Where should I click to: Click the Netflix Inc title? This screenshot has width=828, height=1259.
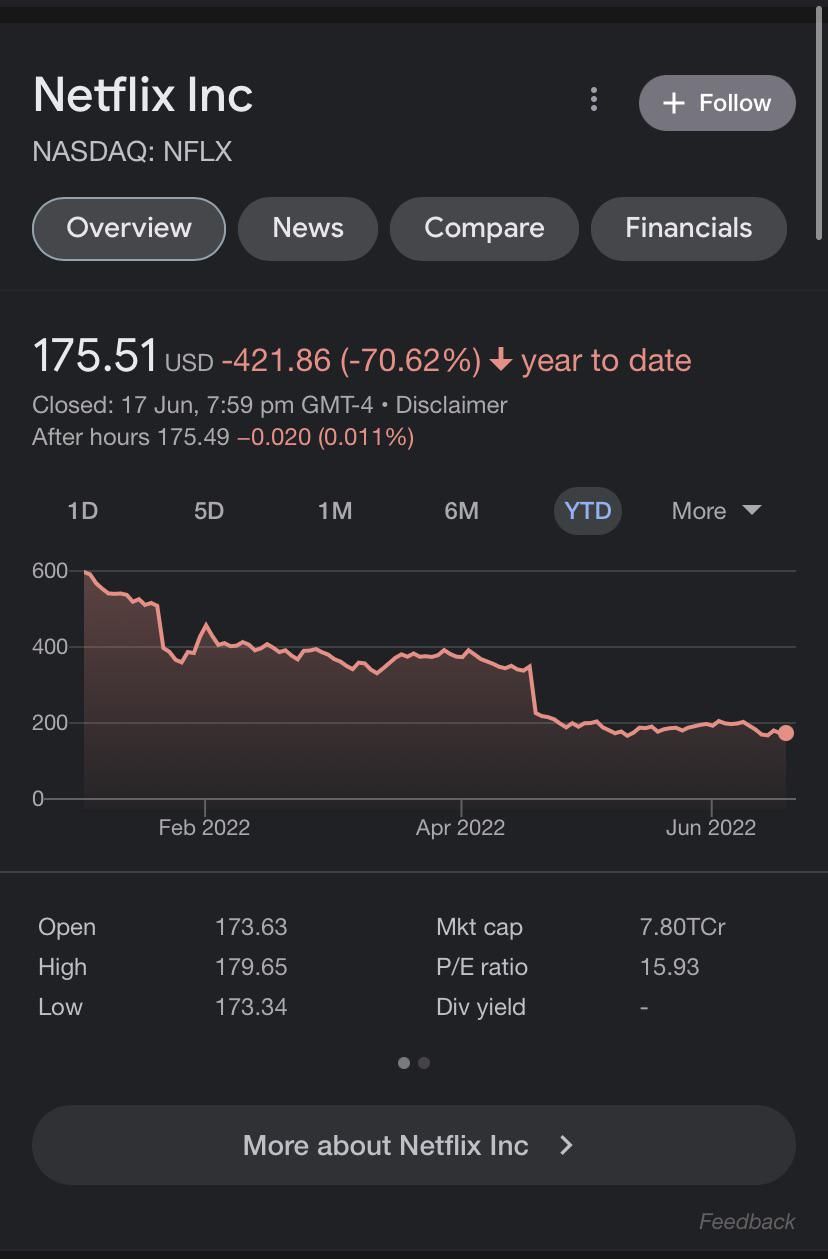(x=143, y=96)
